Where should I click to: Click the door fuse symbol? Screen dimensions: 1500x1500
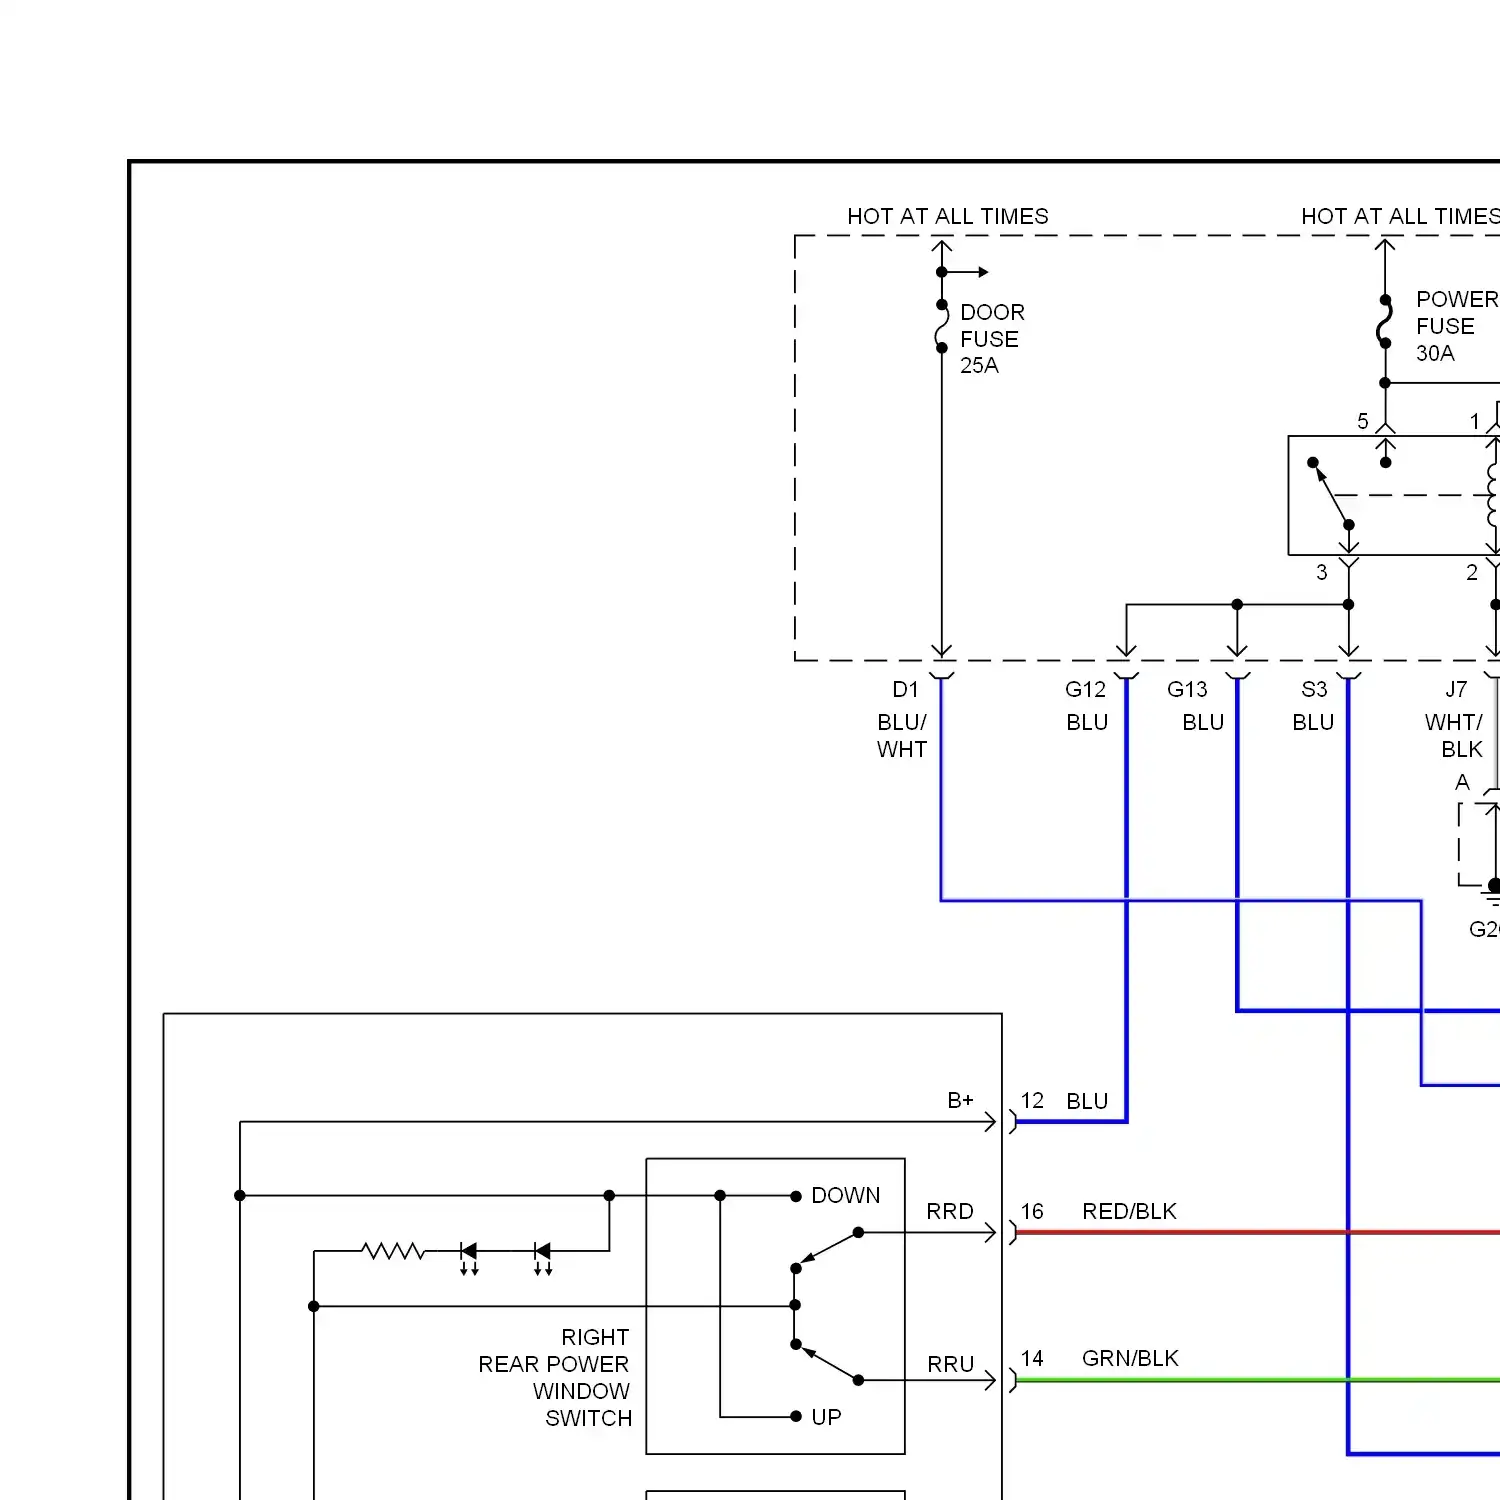click(x=941, y=326)
